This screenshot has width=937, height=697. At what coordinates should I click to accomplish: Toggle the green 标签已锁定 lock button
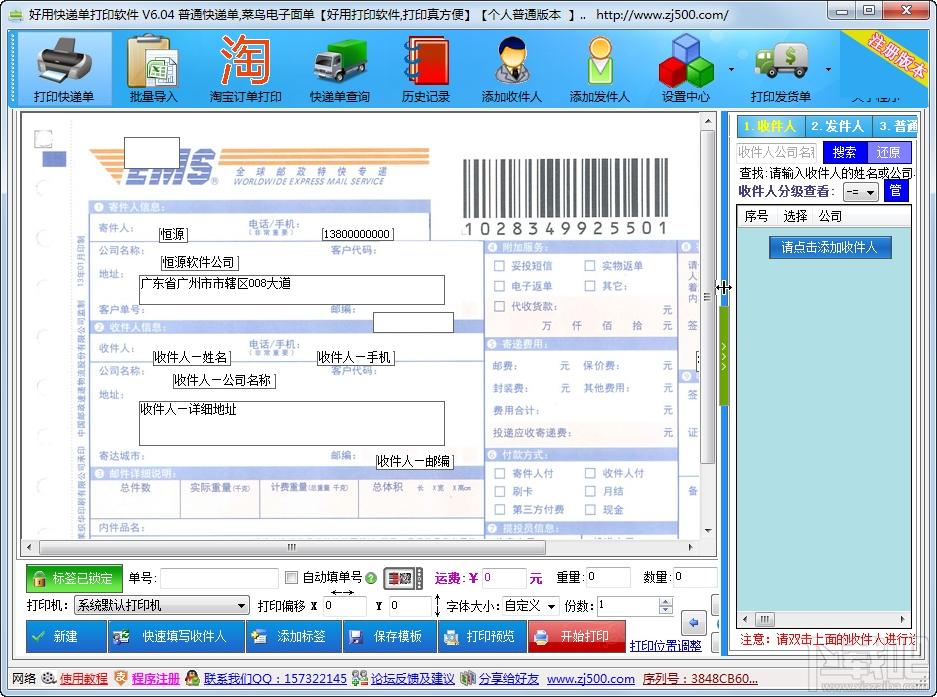point(72,578)
